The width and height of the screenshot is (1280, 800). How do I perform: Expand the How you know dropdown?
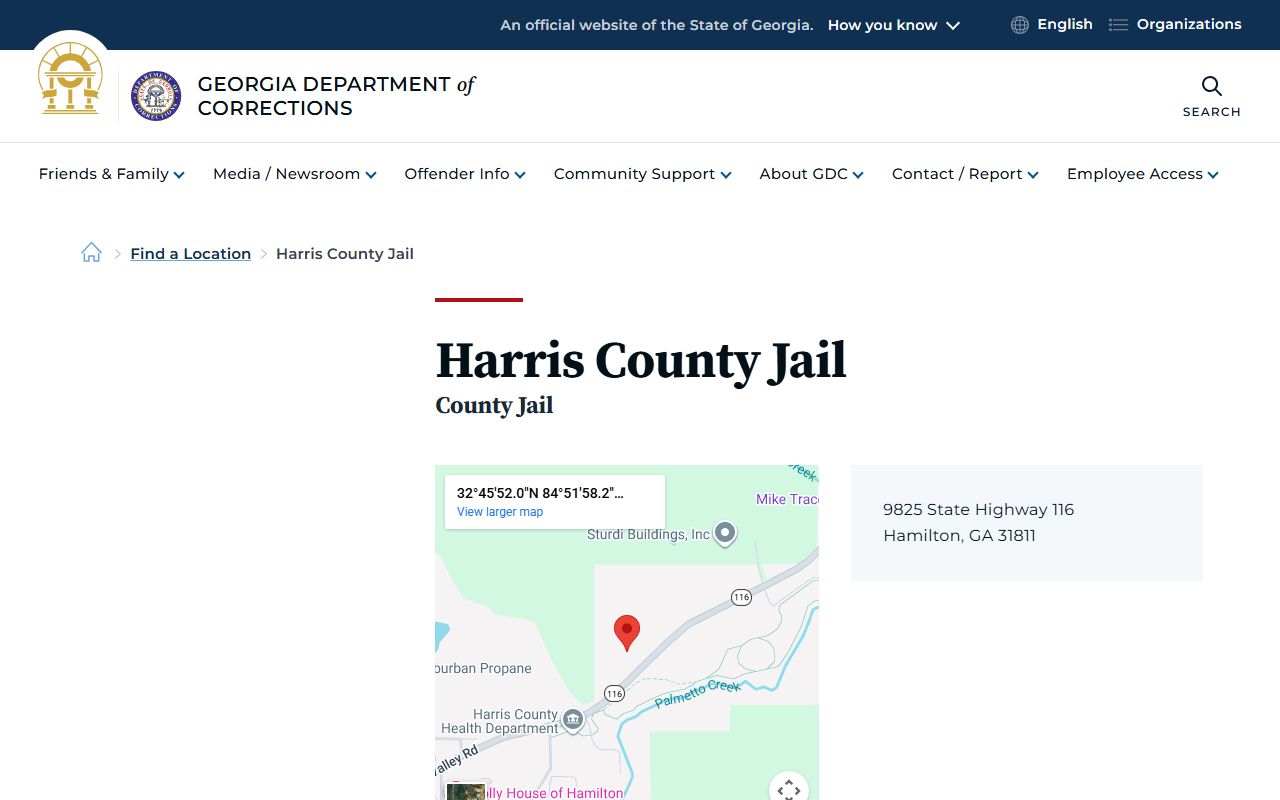[893, 25]
